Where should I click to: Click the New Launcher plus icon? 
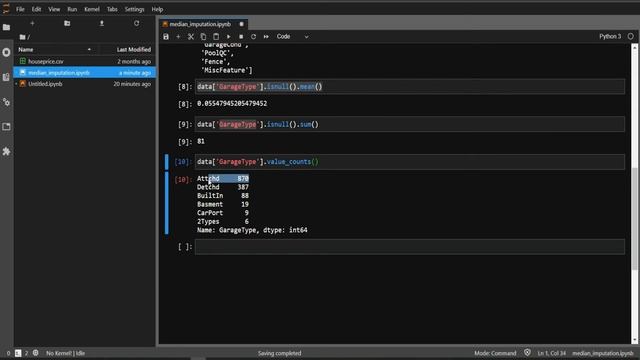click(32, 24)
